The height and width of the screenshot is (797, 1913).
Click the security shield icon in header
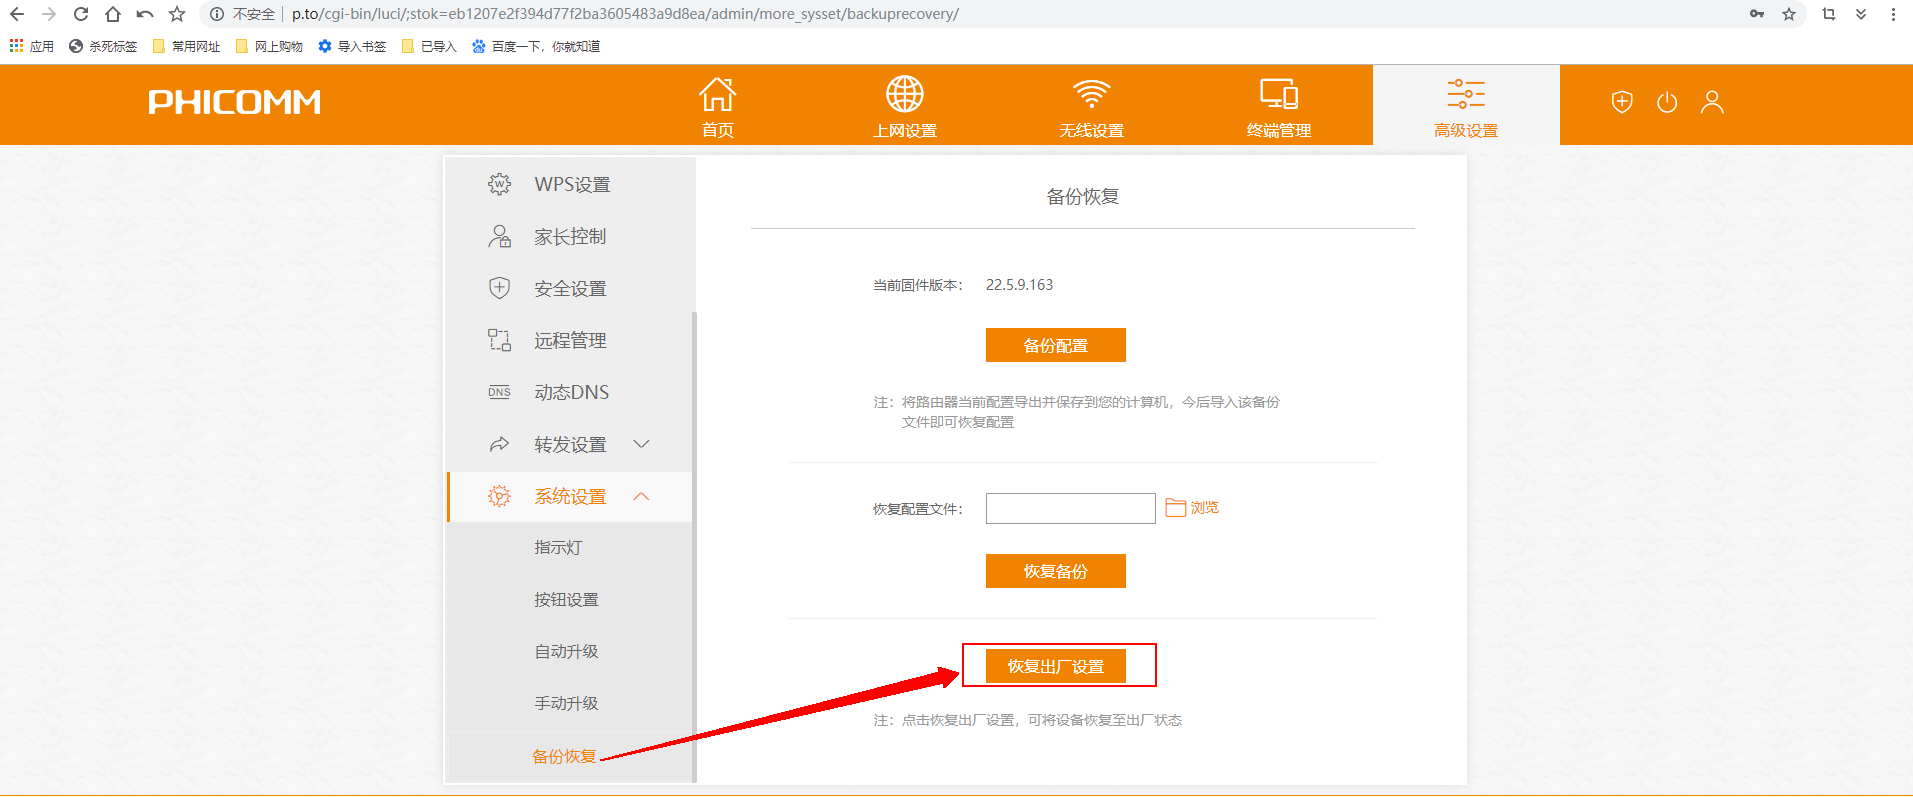click(x=1622, y=102)
